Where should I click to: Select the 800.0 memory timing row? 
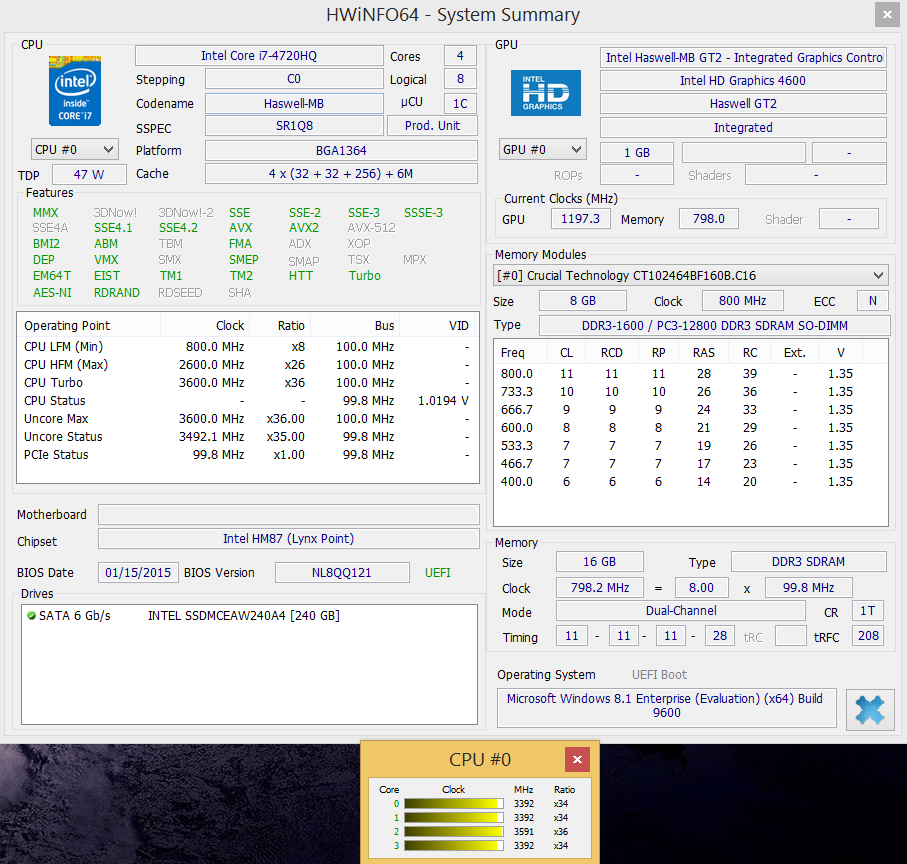click(x=691, y=374)
